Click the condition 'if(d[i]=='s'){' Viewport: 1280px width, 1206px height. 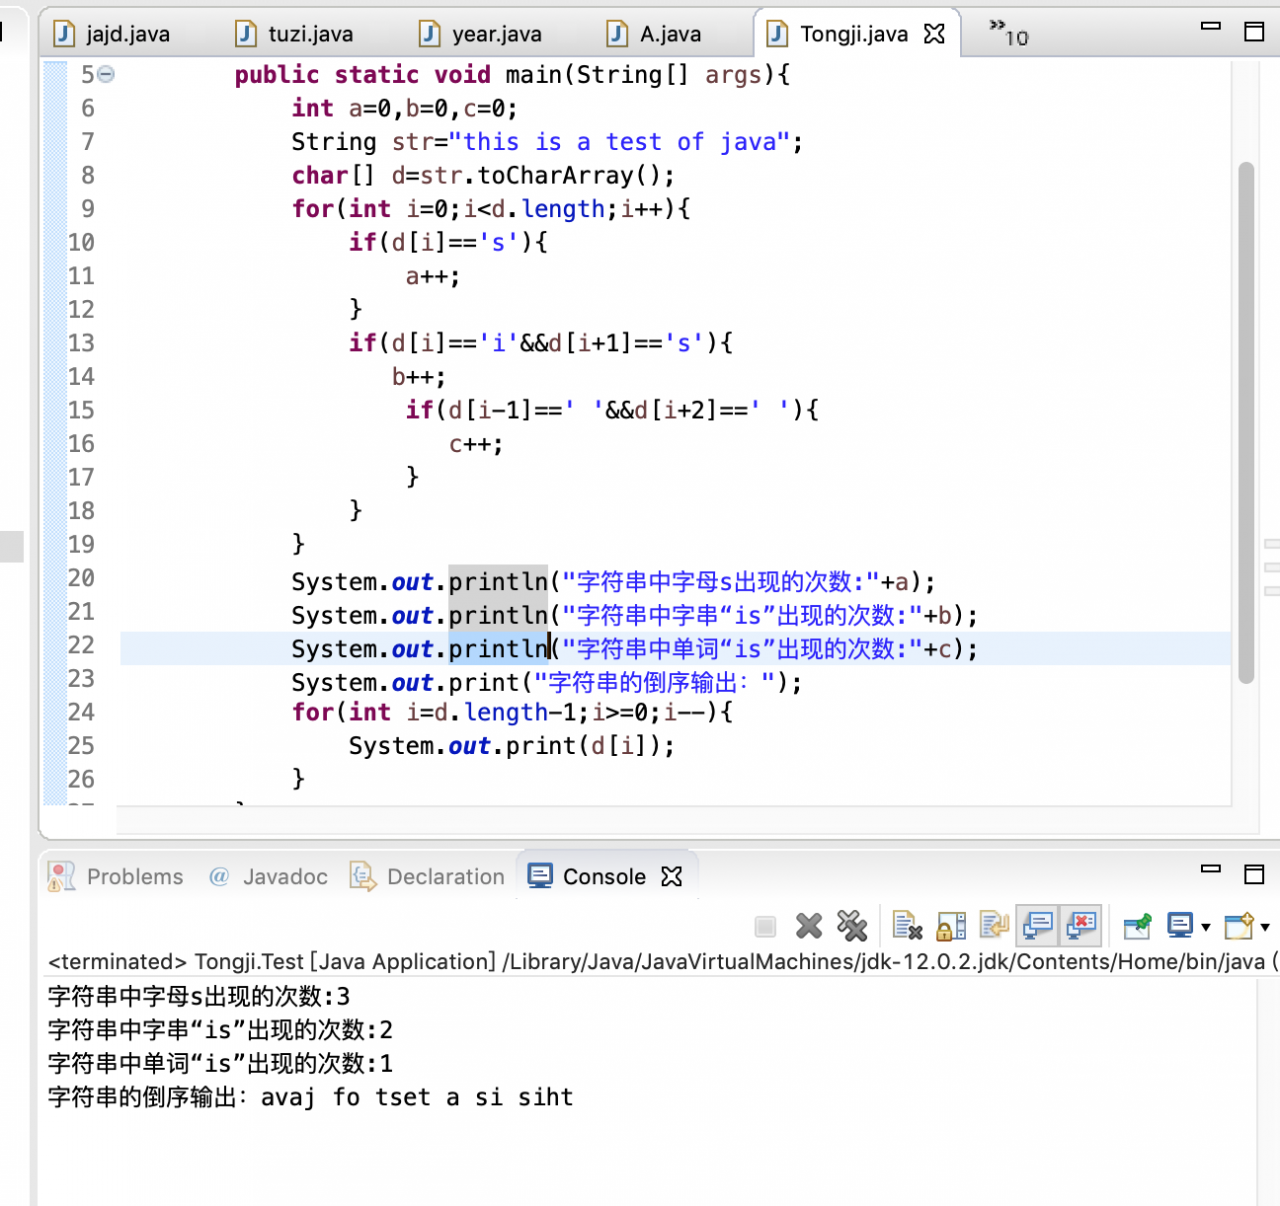click(448, 243)
